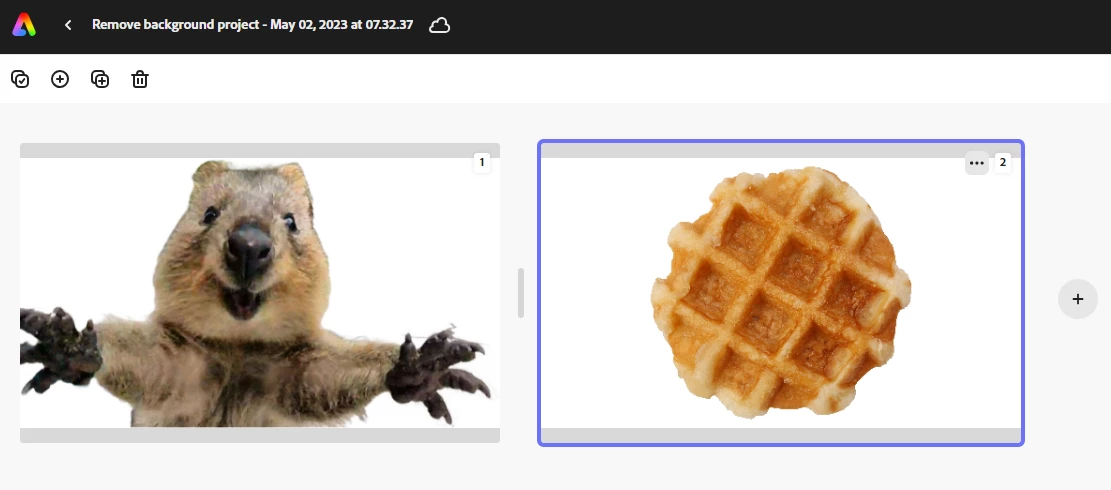This screenshot has height=490, width=1111.
Task: Click the divider handle between pages
Action: (521, 293)
